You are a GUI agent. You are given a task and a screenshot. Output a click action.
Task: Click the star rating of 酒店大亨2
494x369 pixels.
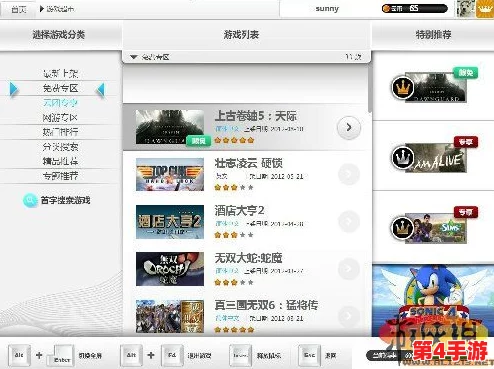coord(234,235)
